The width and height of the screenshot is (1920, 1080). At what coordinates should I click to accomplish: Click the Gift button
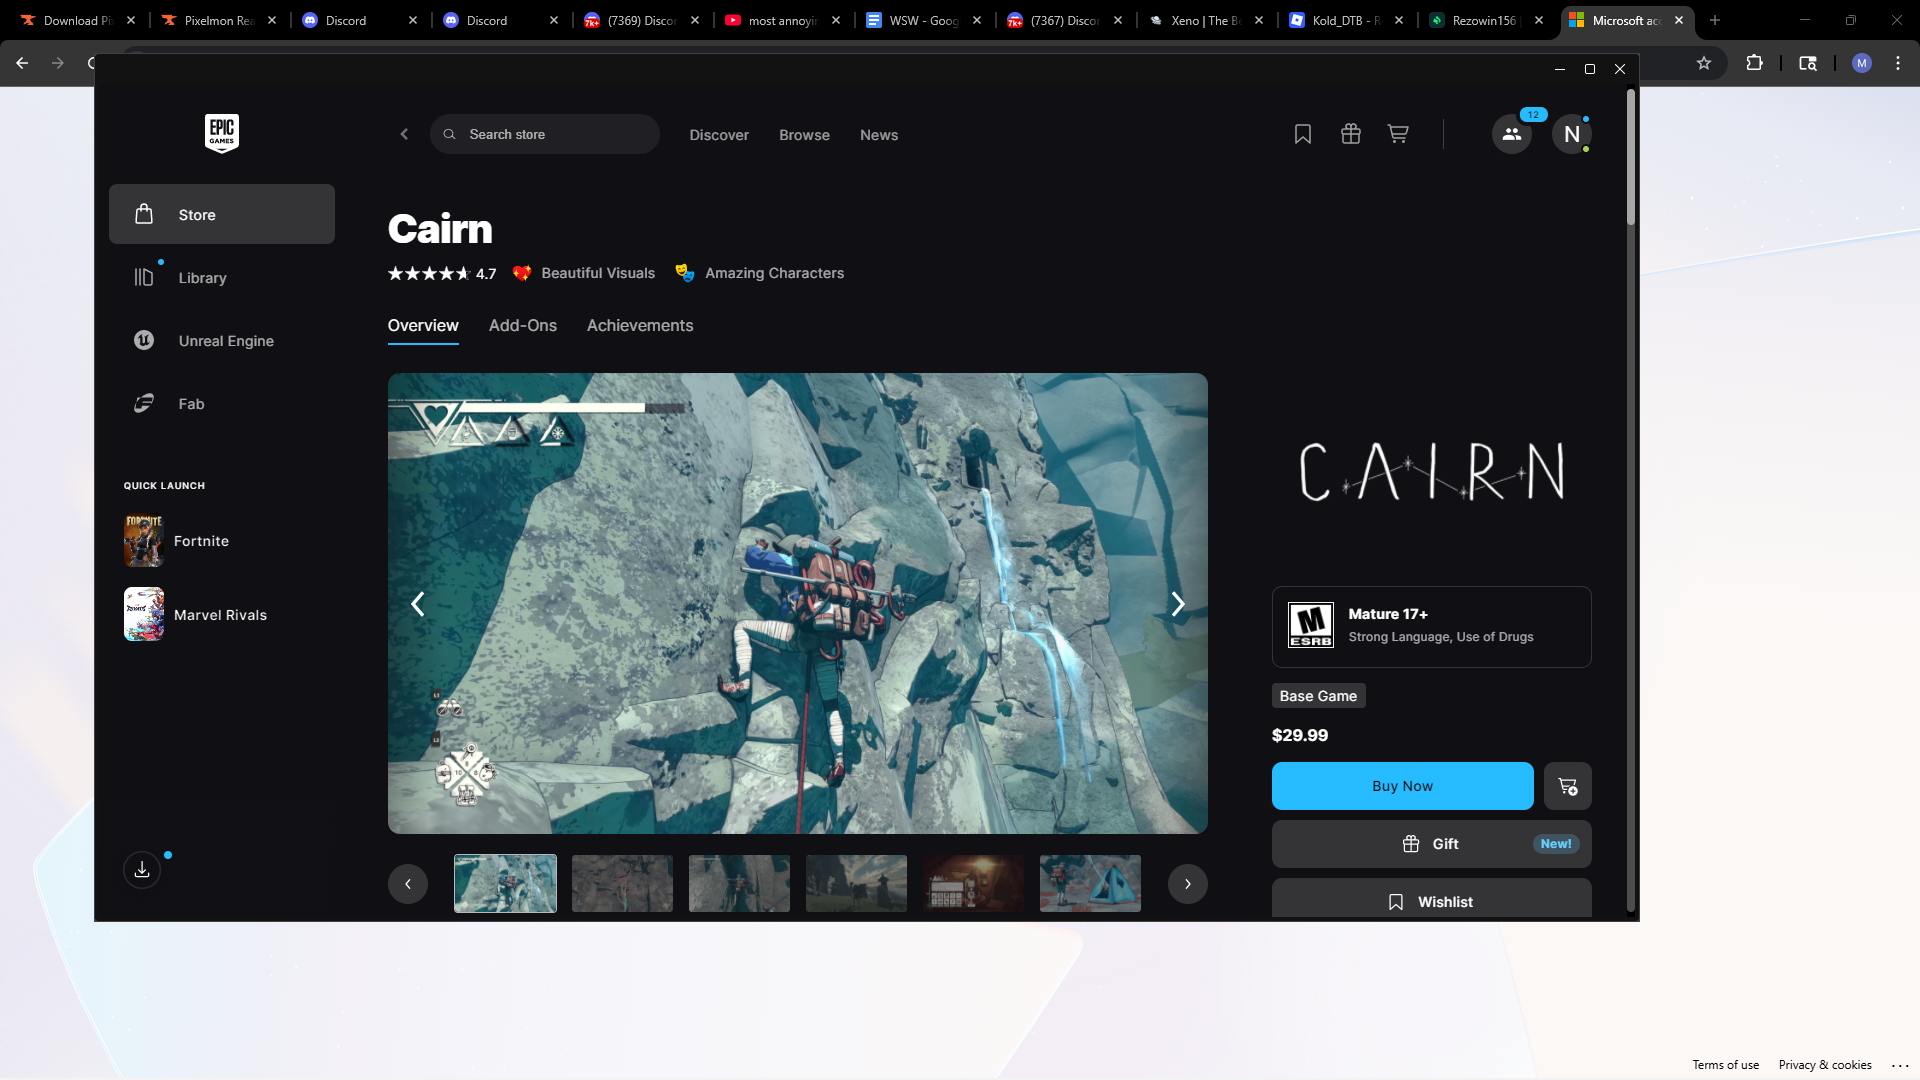[x=1430, y=844]
